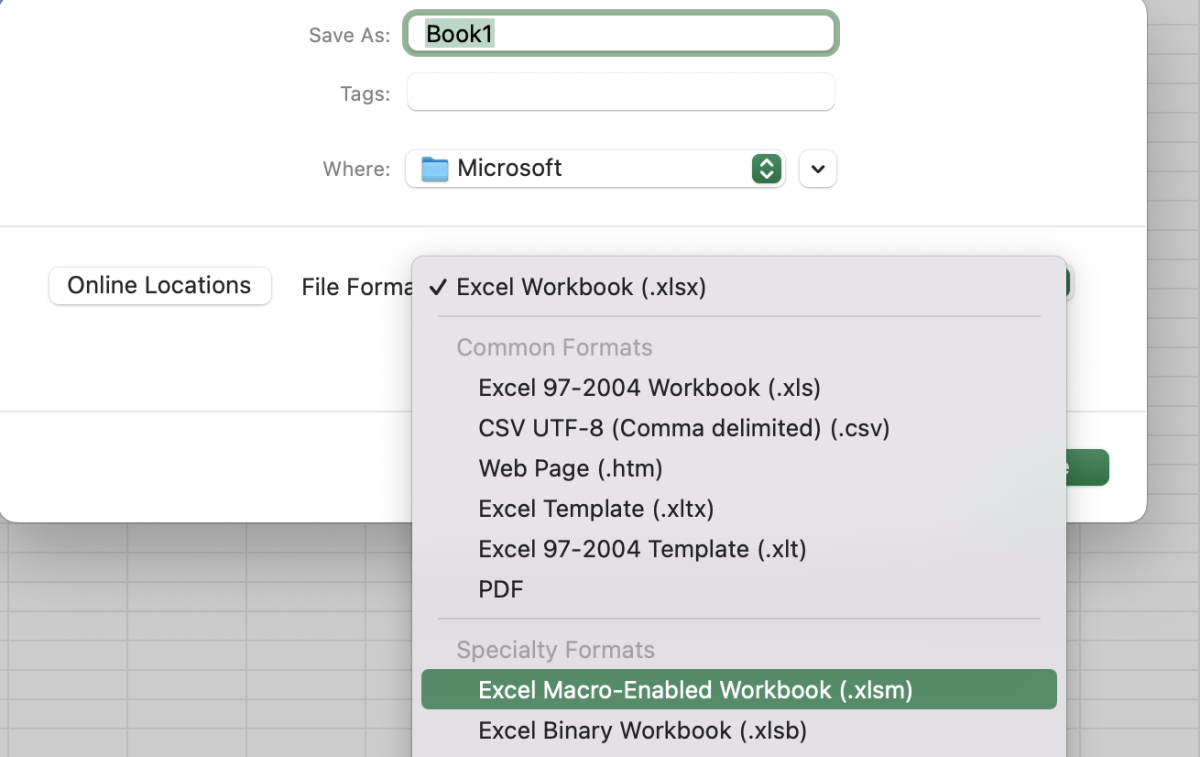Click the Online Locations button
The width and height of the screenshot is (1200, 757).
coord(160,286)
